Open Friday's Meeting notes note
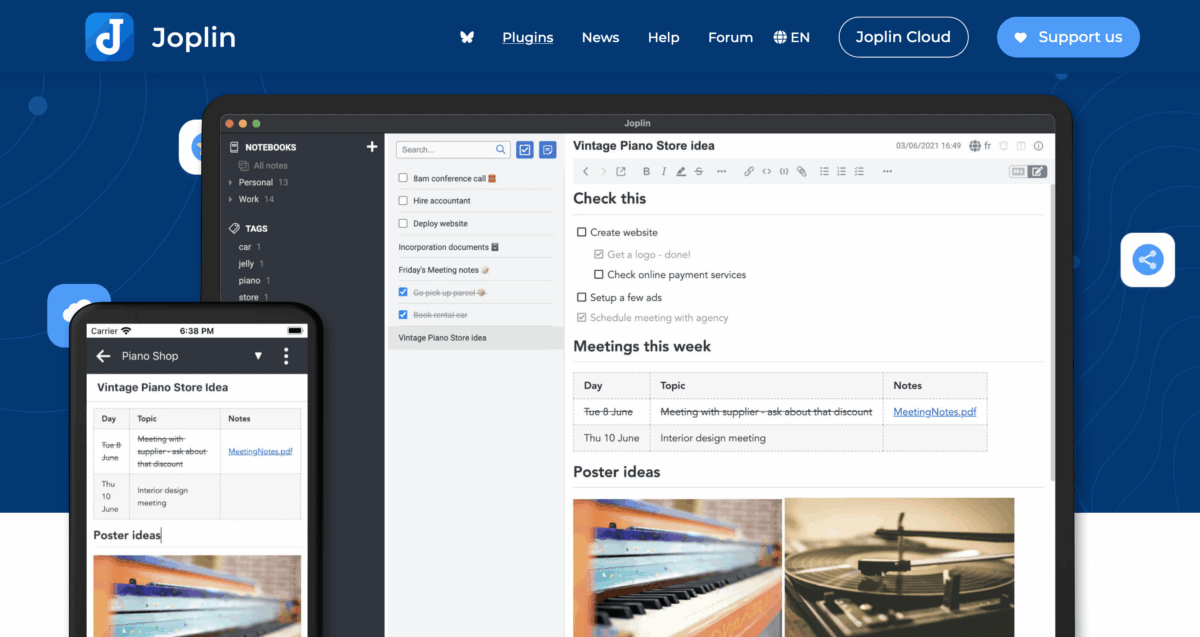The width and height of the screenshot is (1200, 637). [x=444, y=270]
